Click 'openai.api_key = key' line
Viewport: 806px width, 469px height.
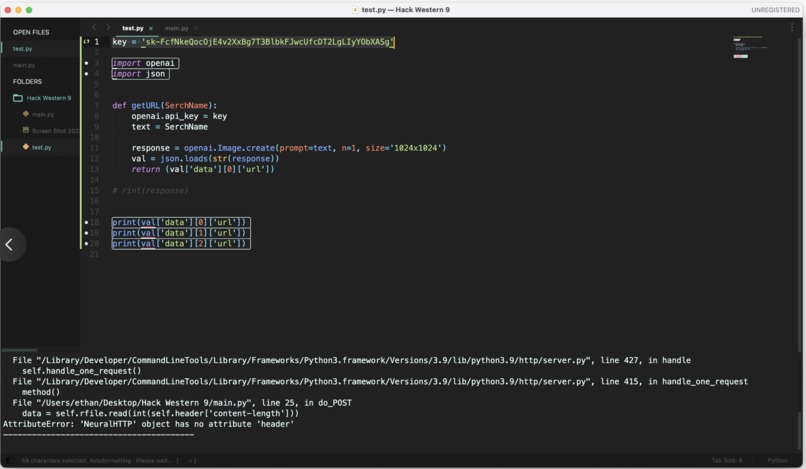pyautogui.click(x=179, y=116)
